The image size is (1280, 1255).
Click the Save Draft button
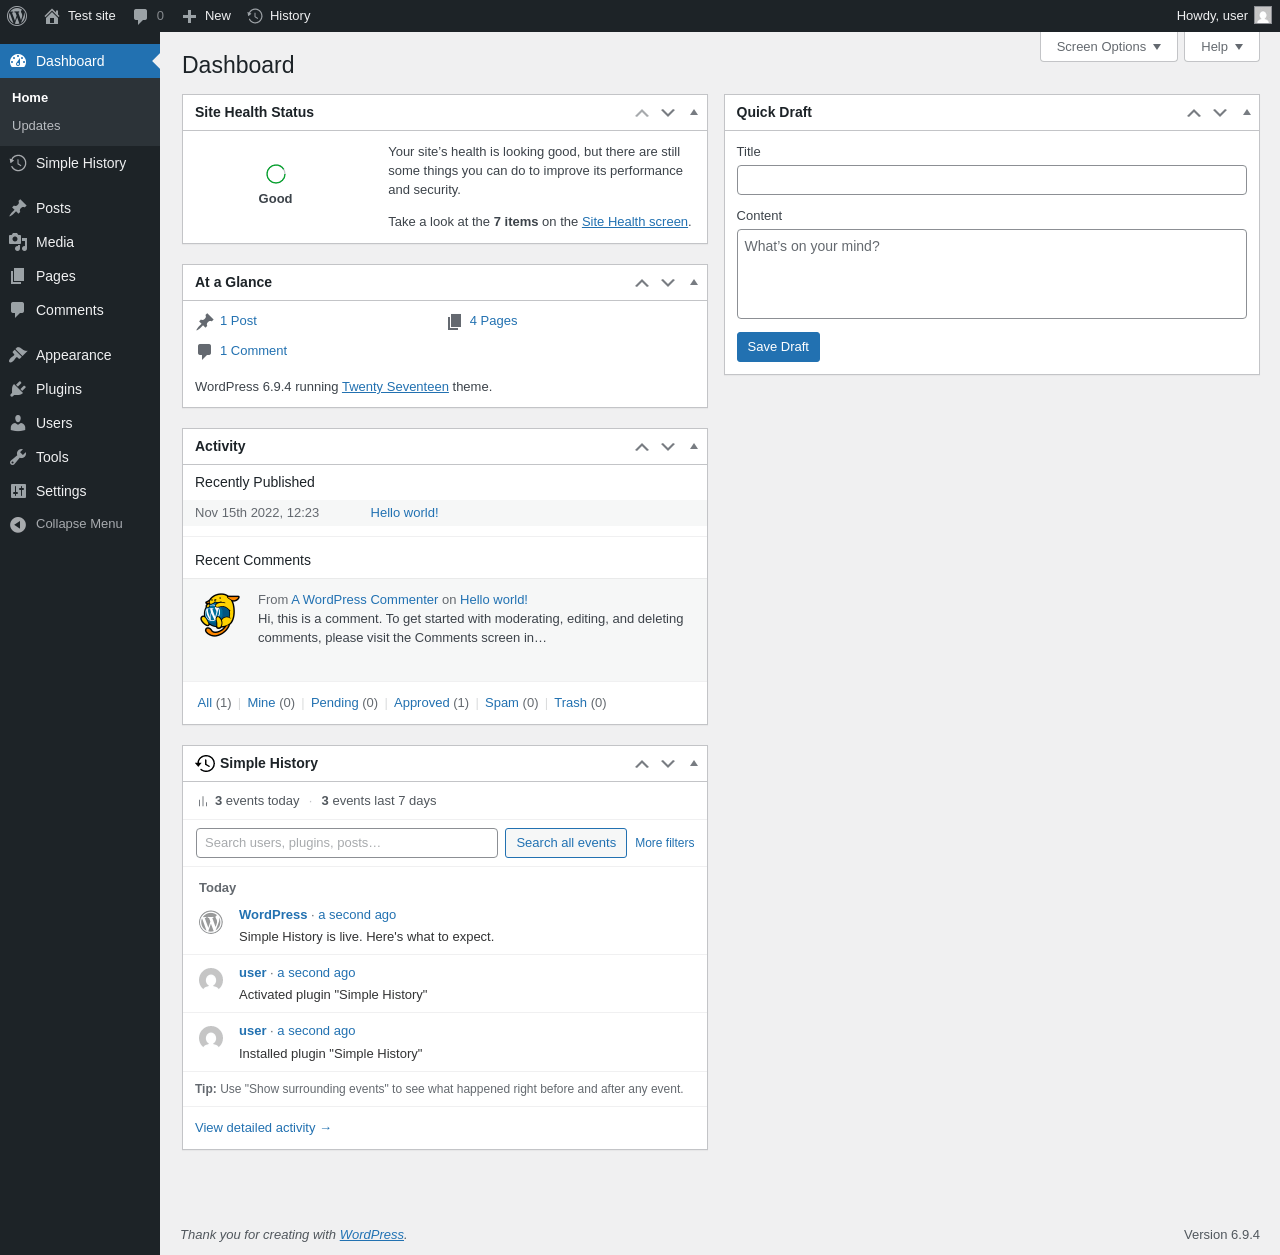click(x=778, y=347)
